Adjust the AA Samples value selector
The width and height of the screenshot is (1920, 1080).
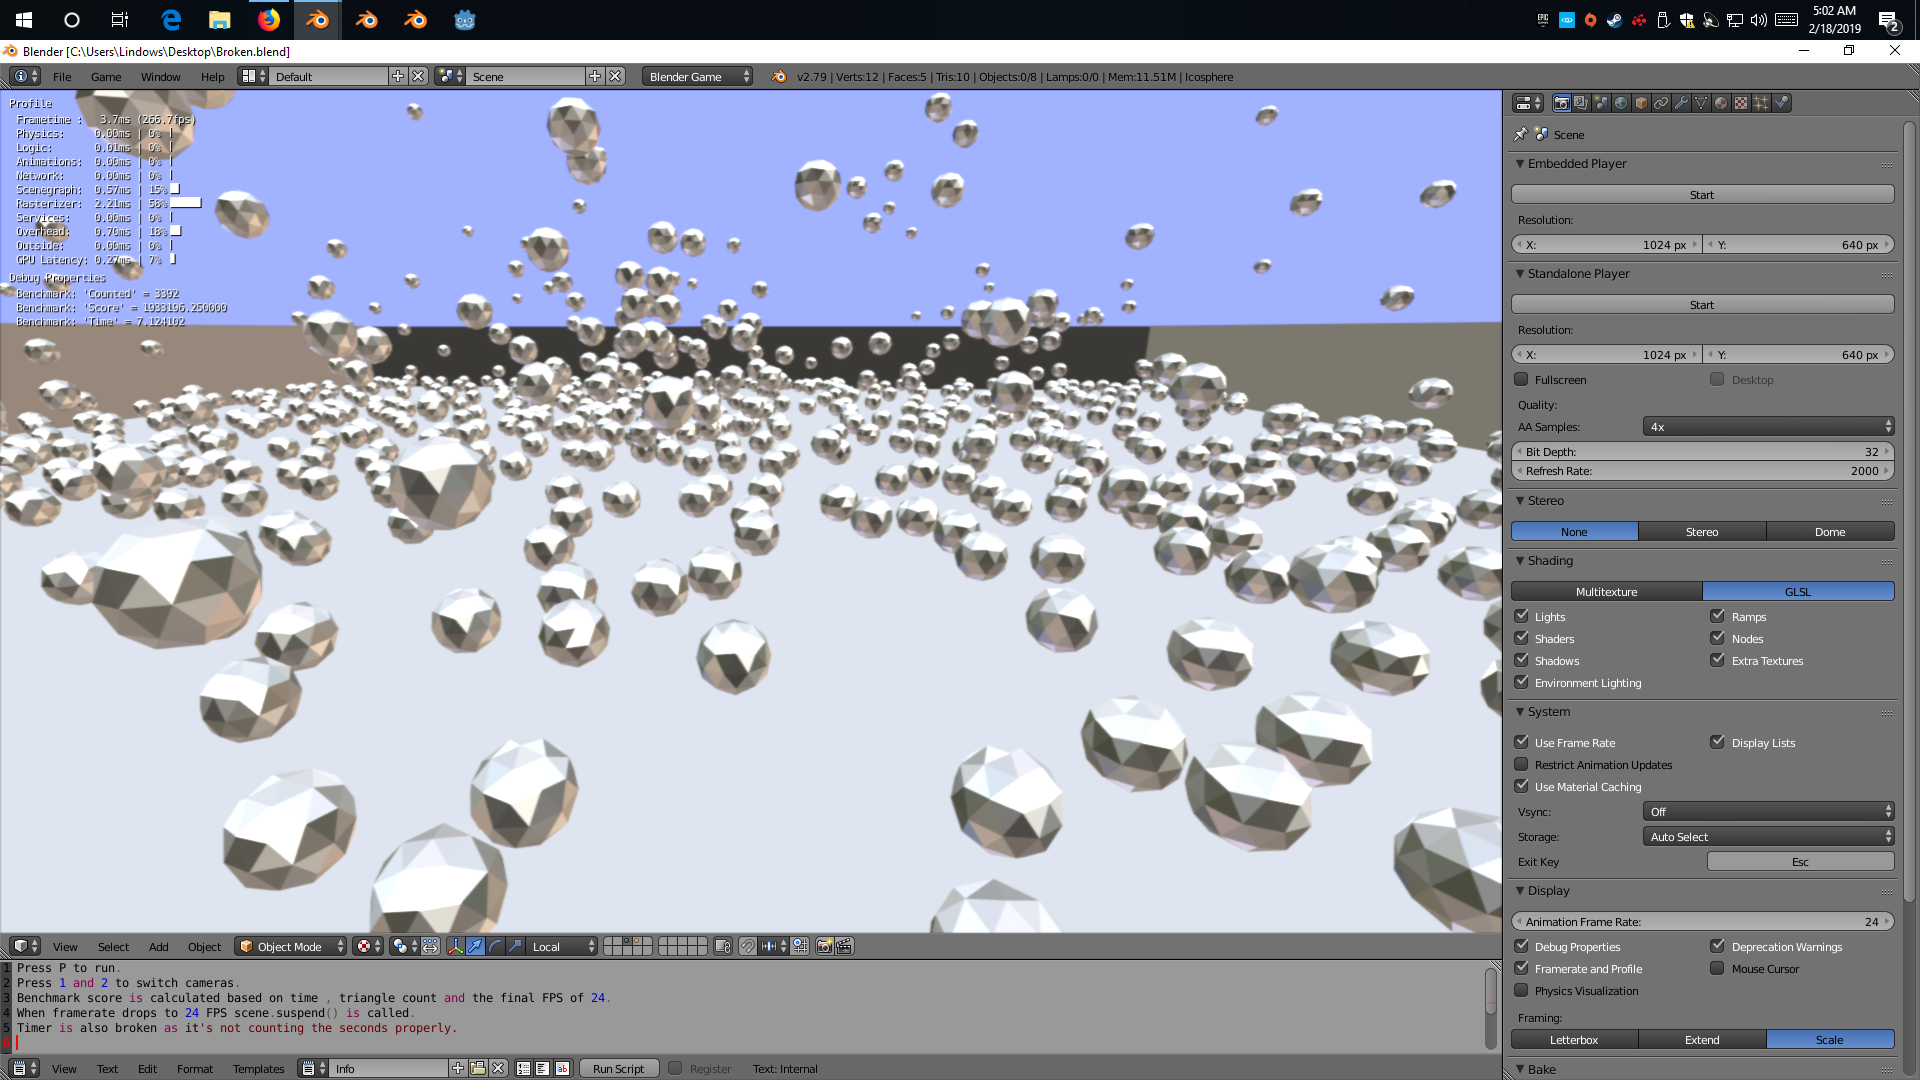1767,426
